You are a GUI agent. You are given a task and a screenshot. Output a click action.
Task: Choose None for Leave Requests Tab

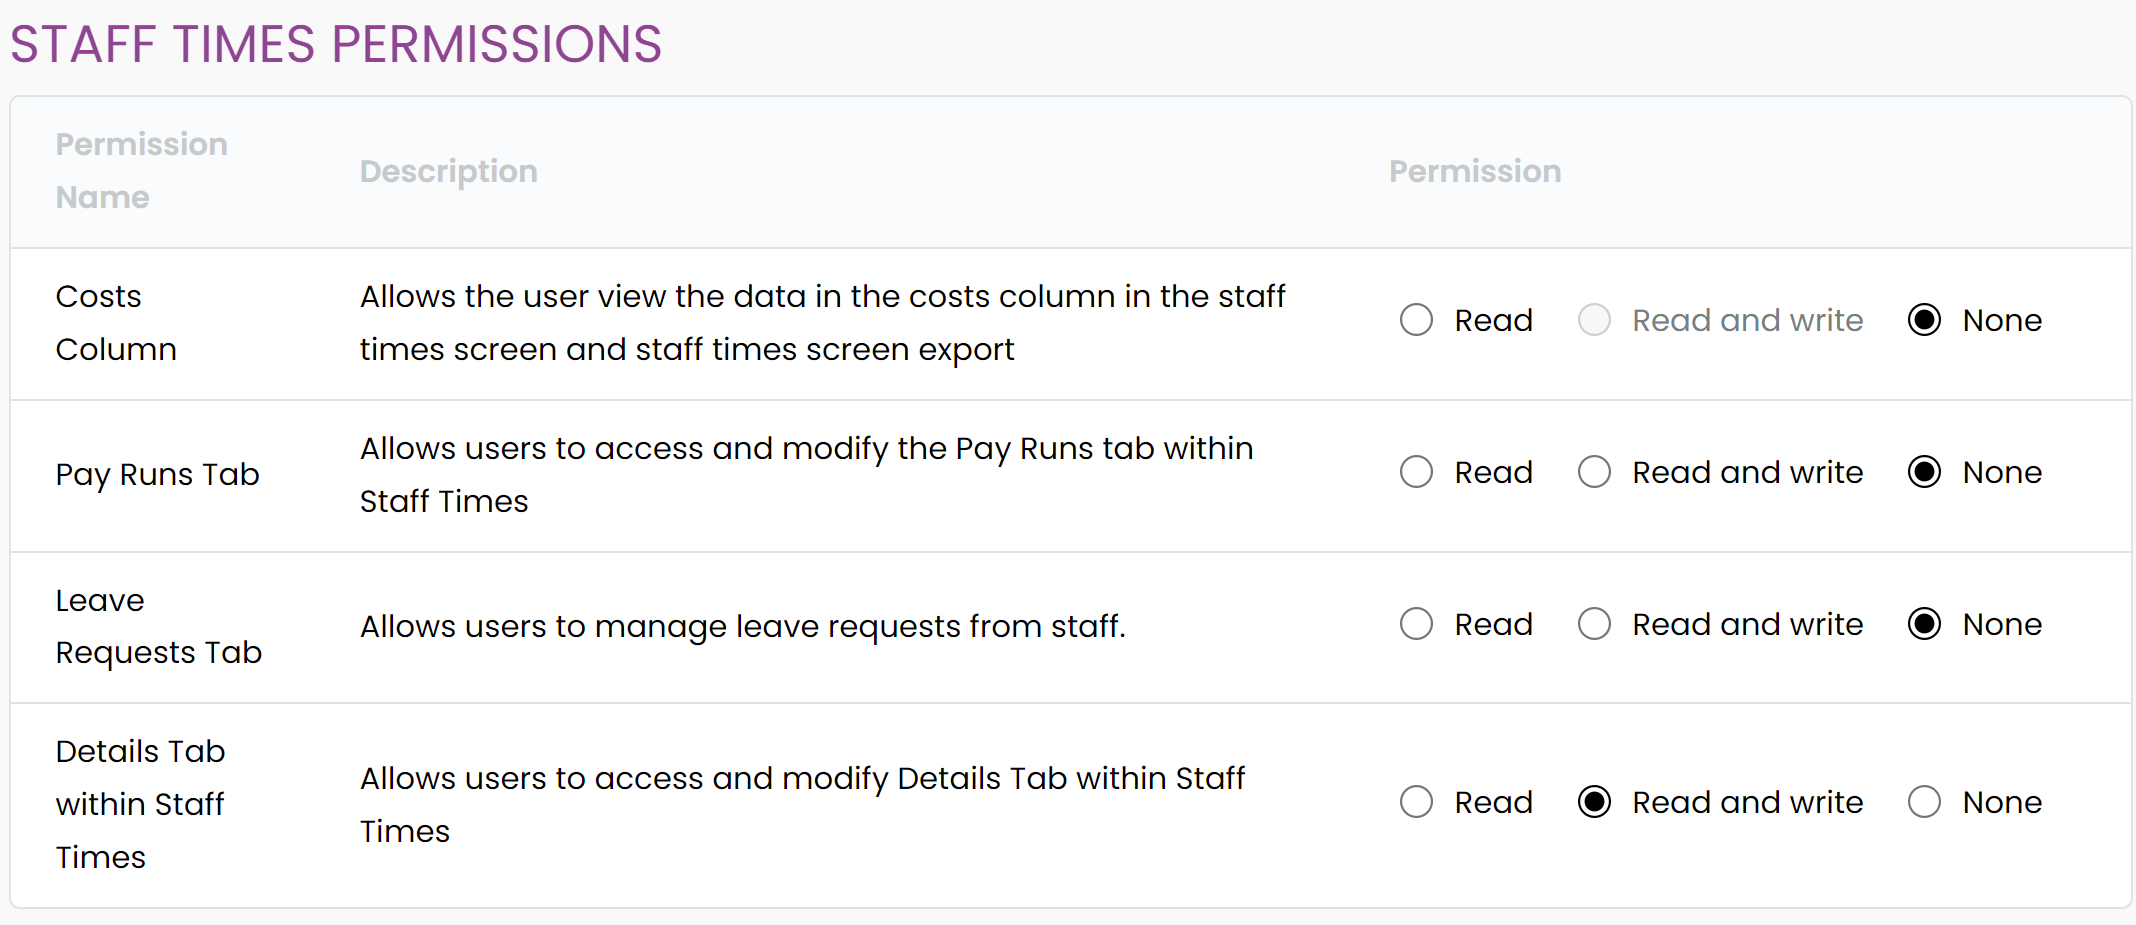pos(1924,624)
